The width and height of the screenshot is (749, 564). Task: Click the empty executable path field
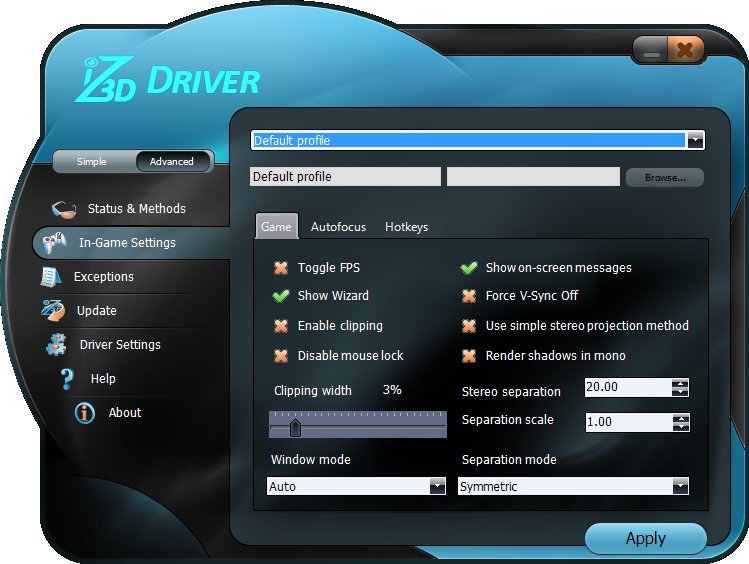[x=533, y=177]
